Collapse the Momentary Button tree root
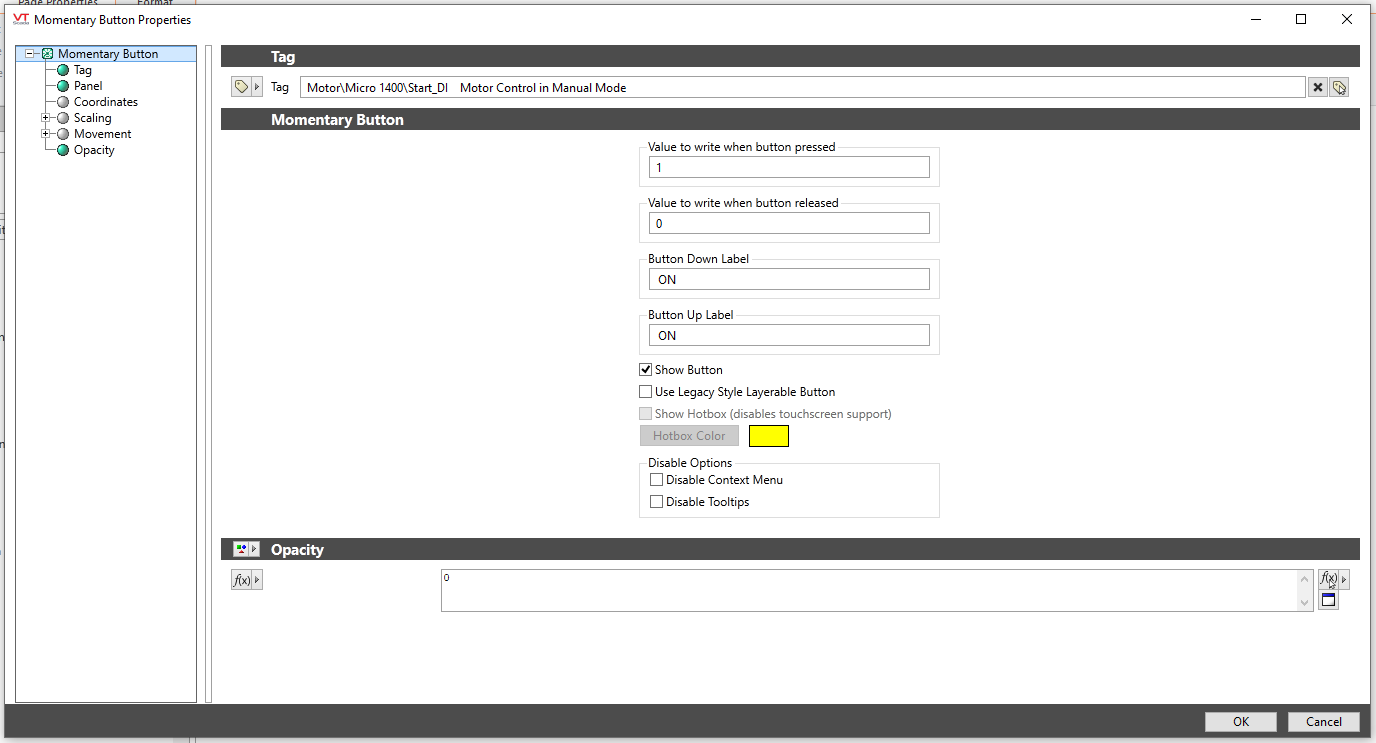This screenshot has height=743, width=1376. point(31,54)
